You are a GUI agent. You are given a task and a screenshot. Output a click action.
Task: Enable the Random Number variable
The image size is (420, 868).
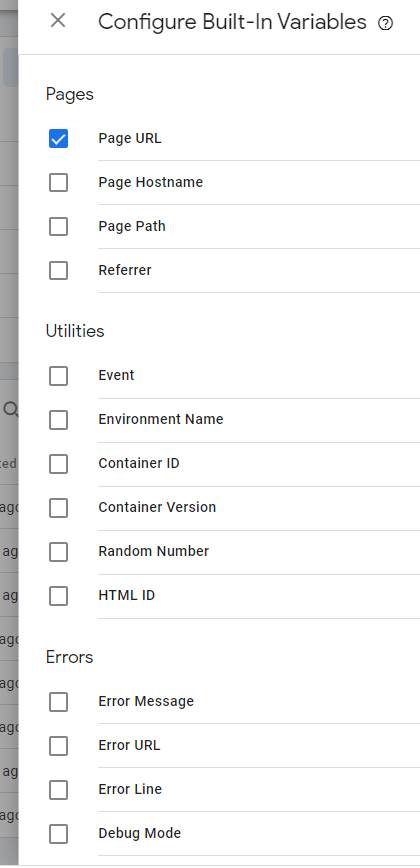tap(59, 552)
